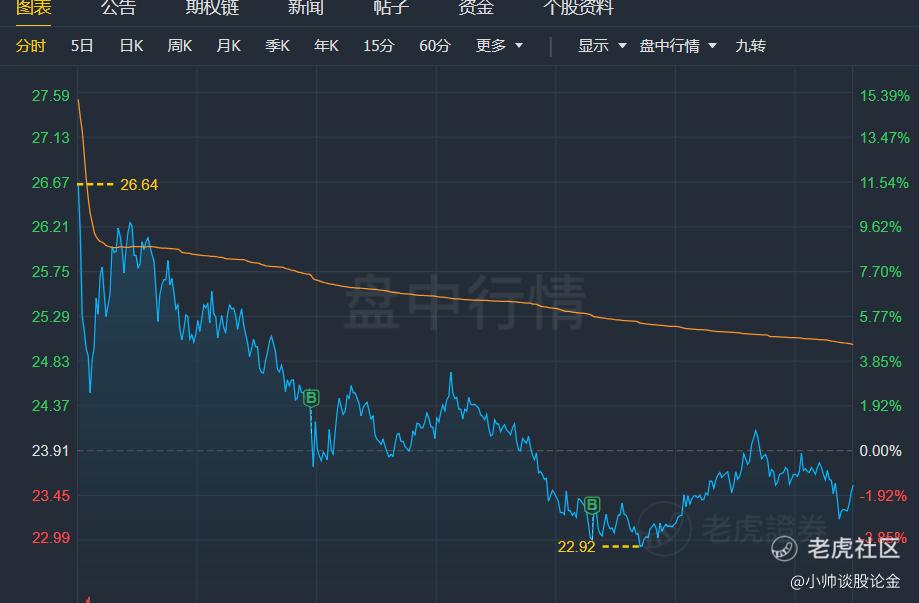The height and width of the screenshot is (603, 919).
Task: Click the 26.64 high price label
Action: coord(139,185)
